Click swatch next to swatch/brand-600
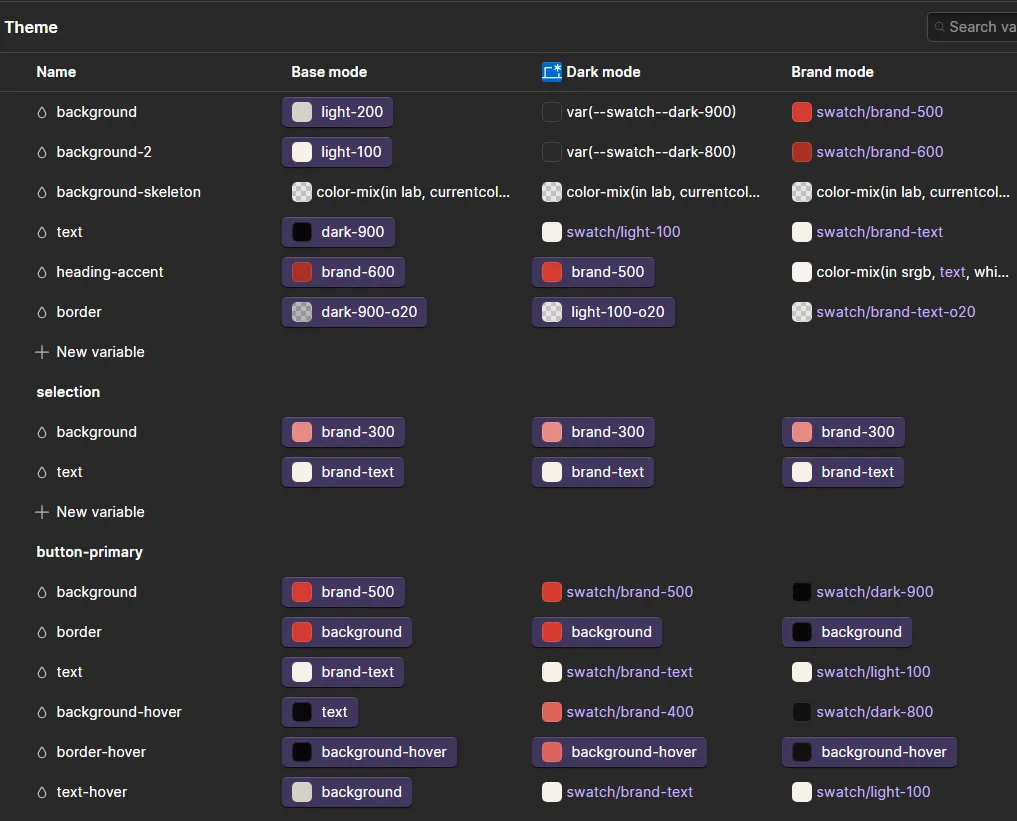This screenshot has width=1017, height=821. tap(802, 152)
